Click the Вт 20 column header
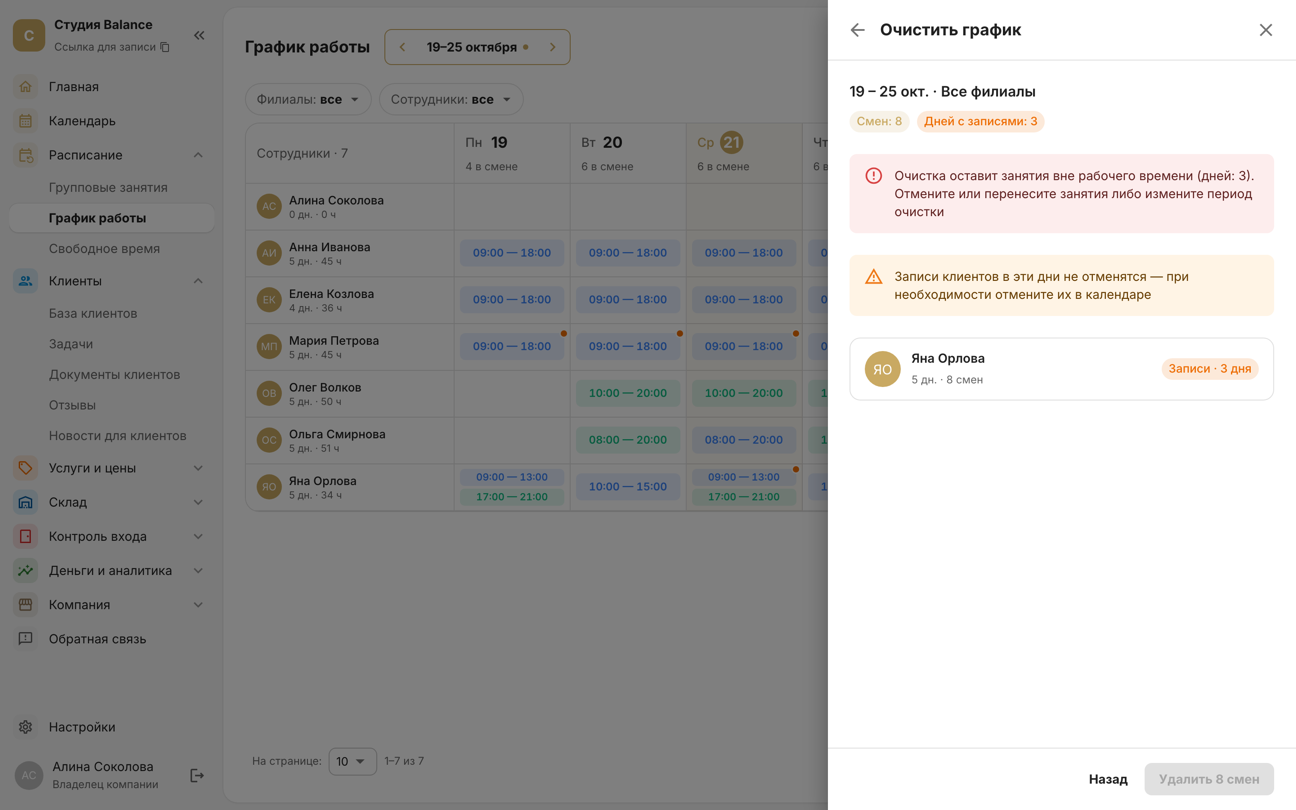The image size is (1296, 810). (x=628, y=153)
